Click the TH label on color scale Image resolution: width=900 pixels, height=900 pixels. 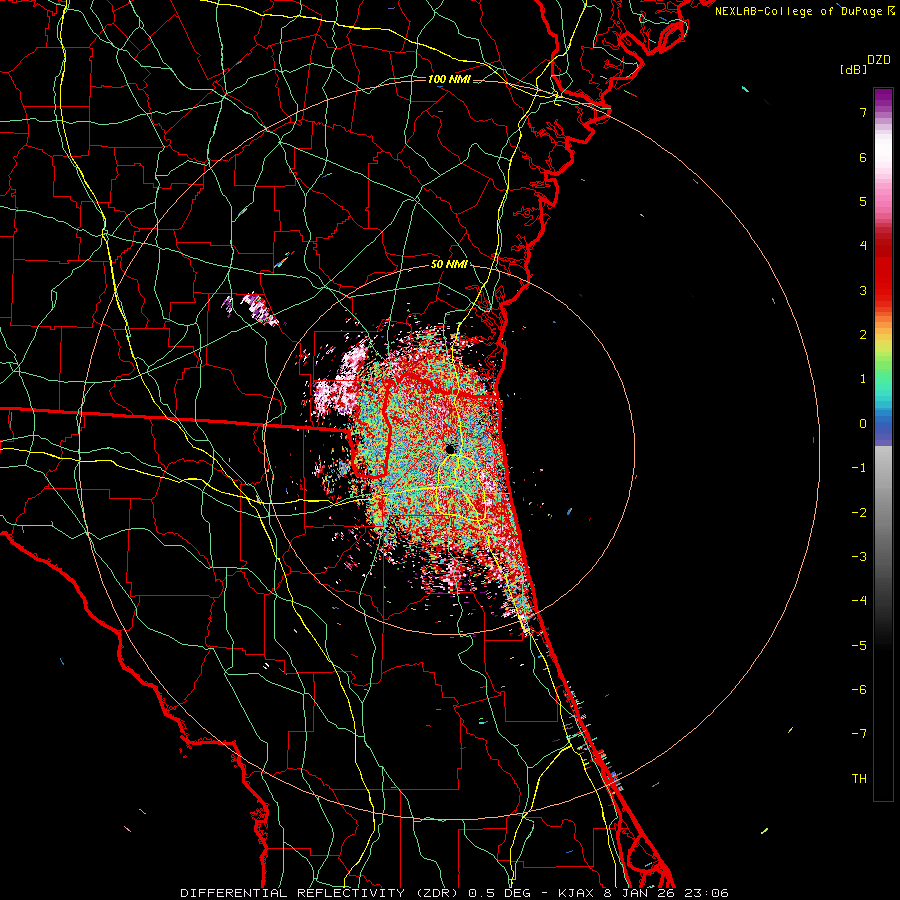[x=859, y=779]
